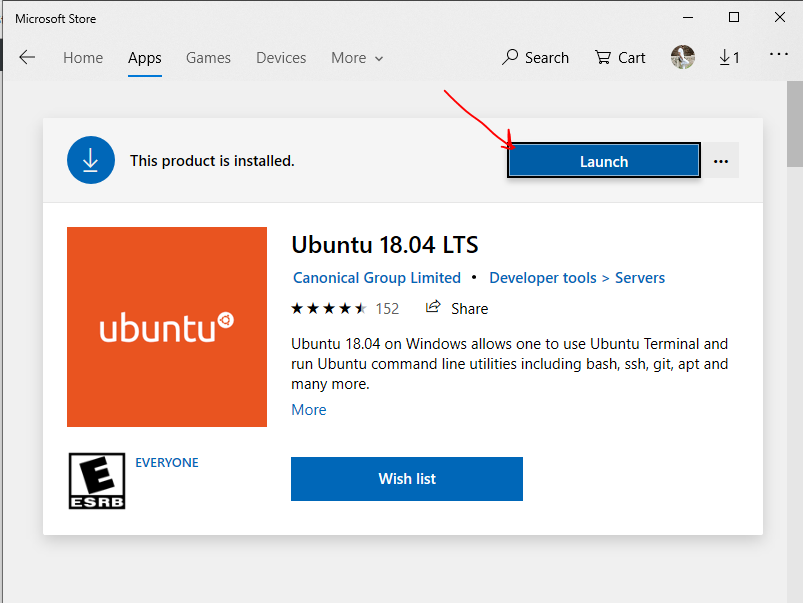This screenshot has height=603, width=803.
Task: Open the shopping Cart
Action: [x=620, y=57]
